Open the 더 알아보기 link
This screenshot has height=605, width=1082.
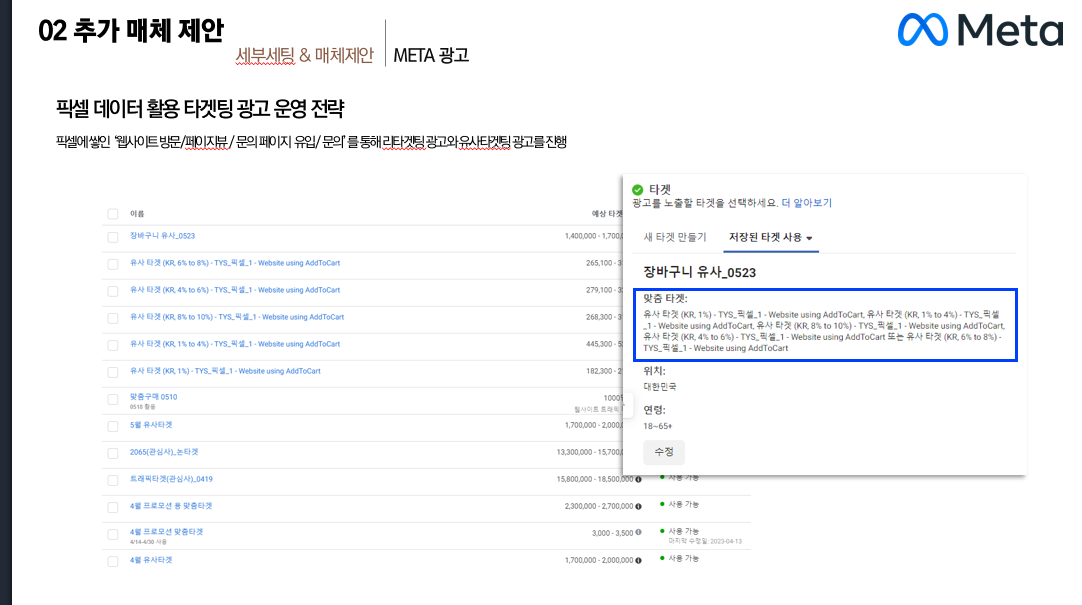pyautogui.click(x=807, y=203)
